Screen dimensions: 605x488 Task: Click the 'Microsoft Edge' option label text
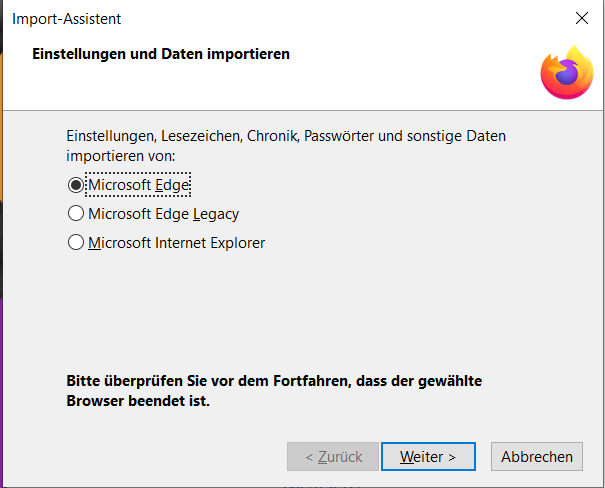pyautogui.click(x=138, y=185)
